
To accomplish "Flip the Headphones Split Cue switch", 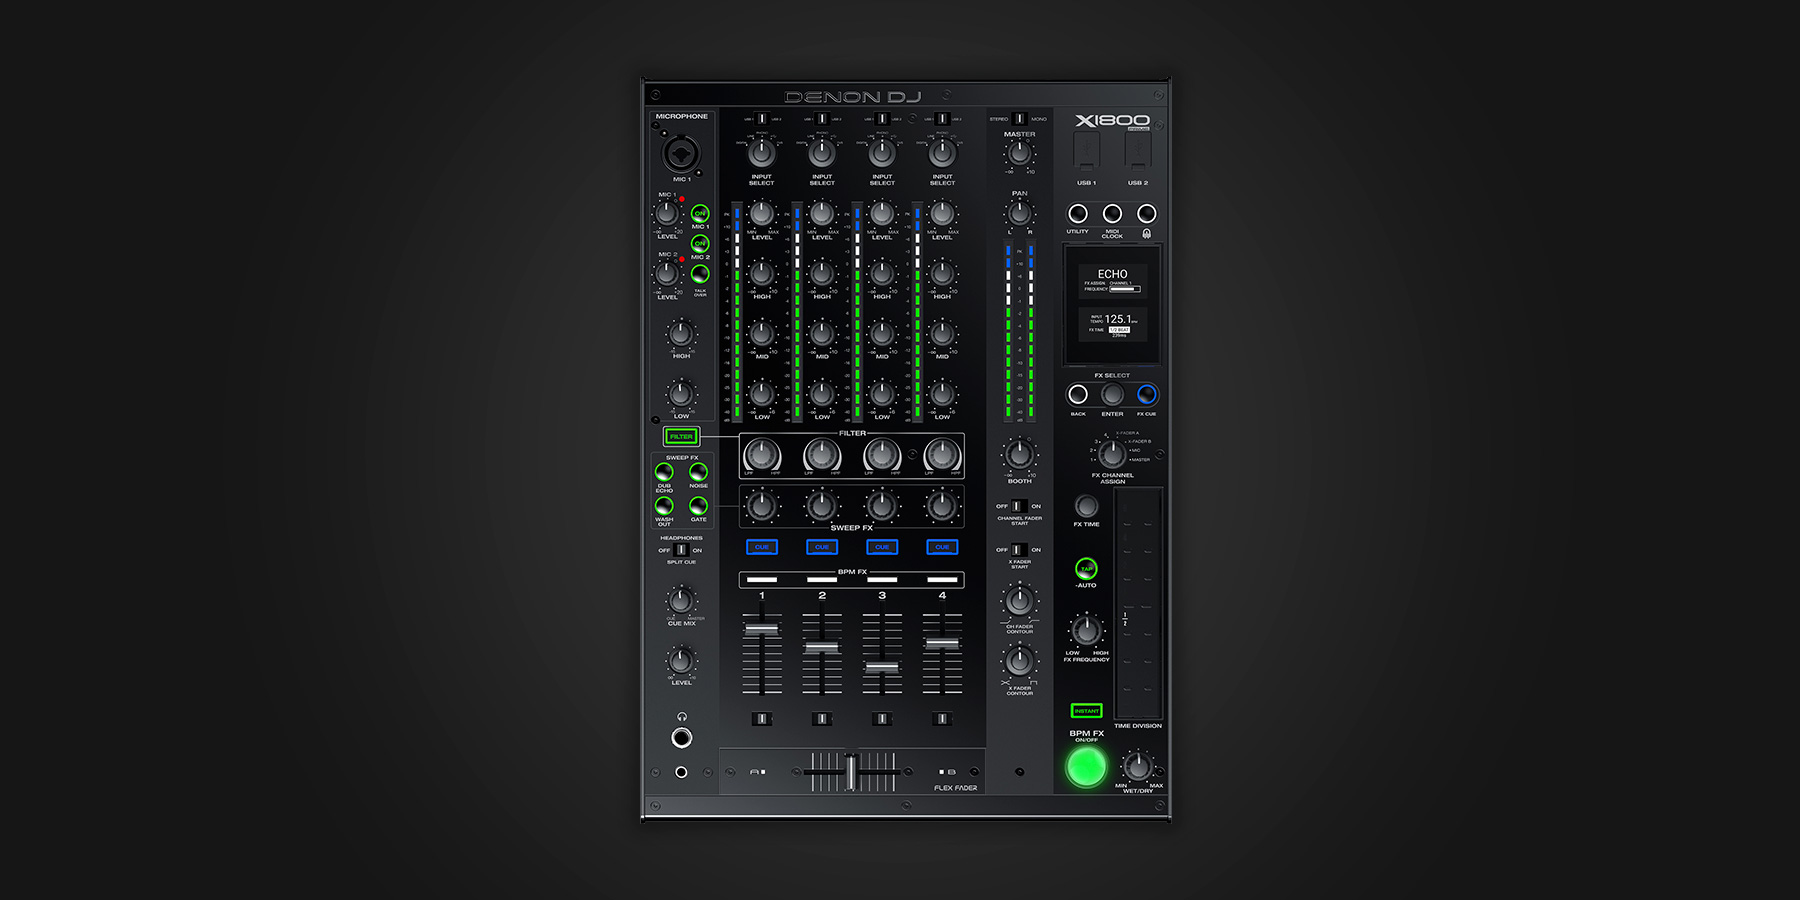I will 681,550.
